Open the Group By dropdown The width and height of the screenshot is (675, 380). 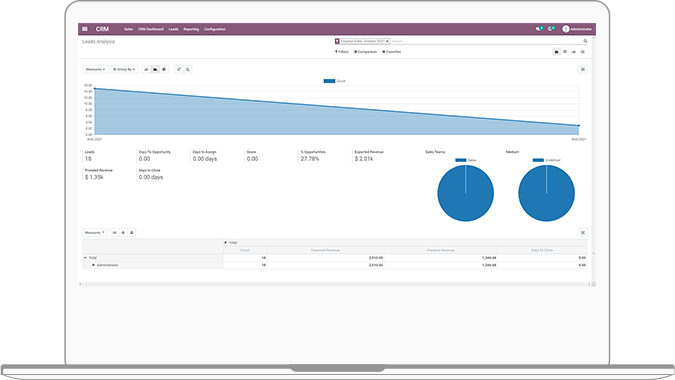[124, 69]
